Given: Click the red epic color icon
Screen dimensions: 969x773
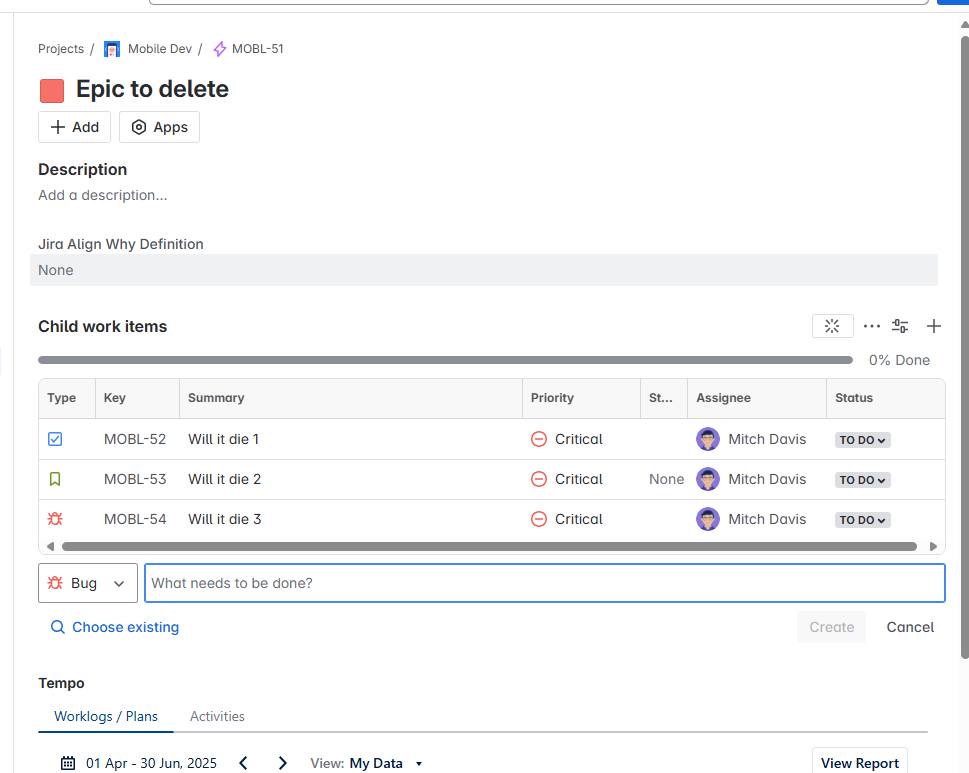Looking at the screenshot, I should pos(52,91).
